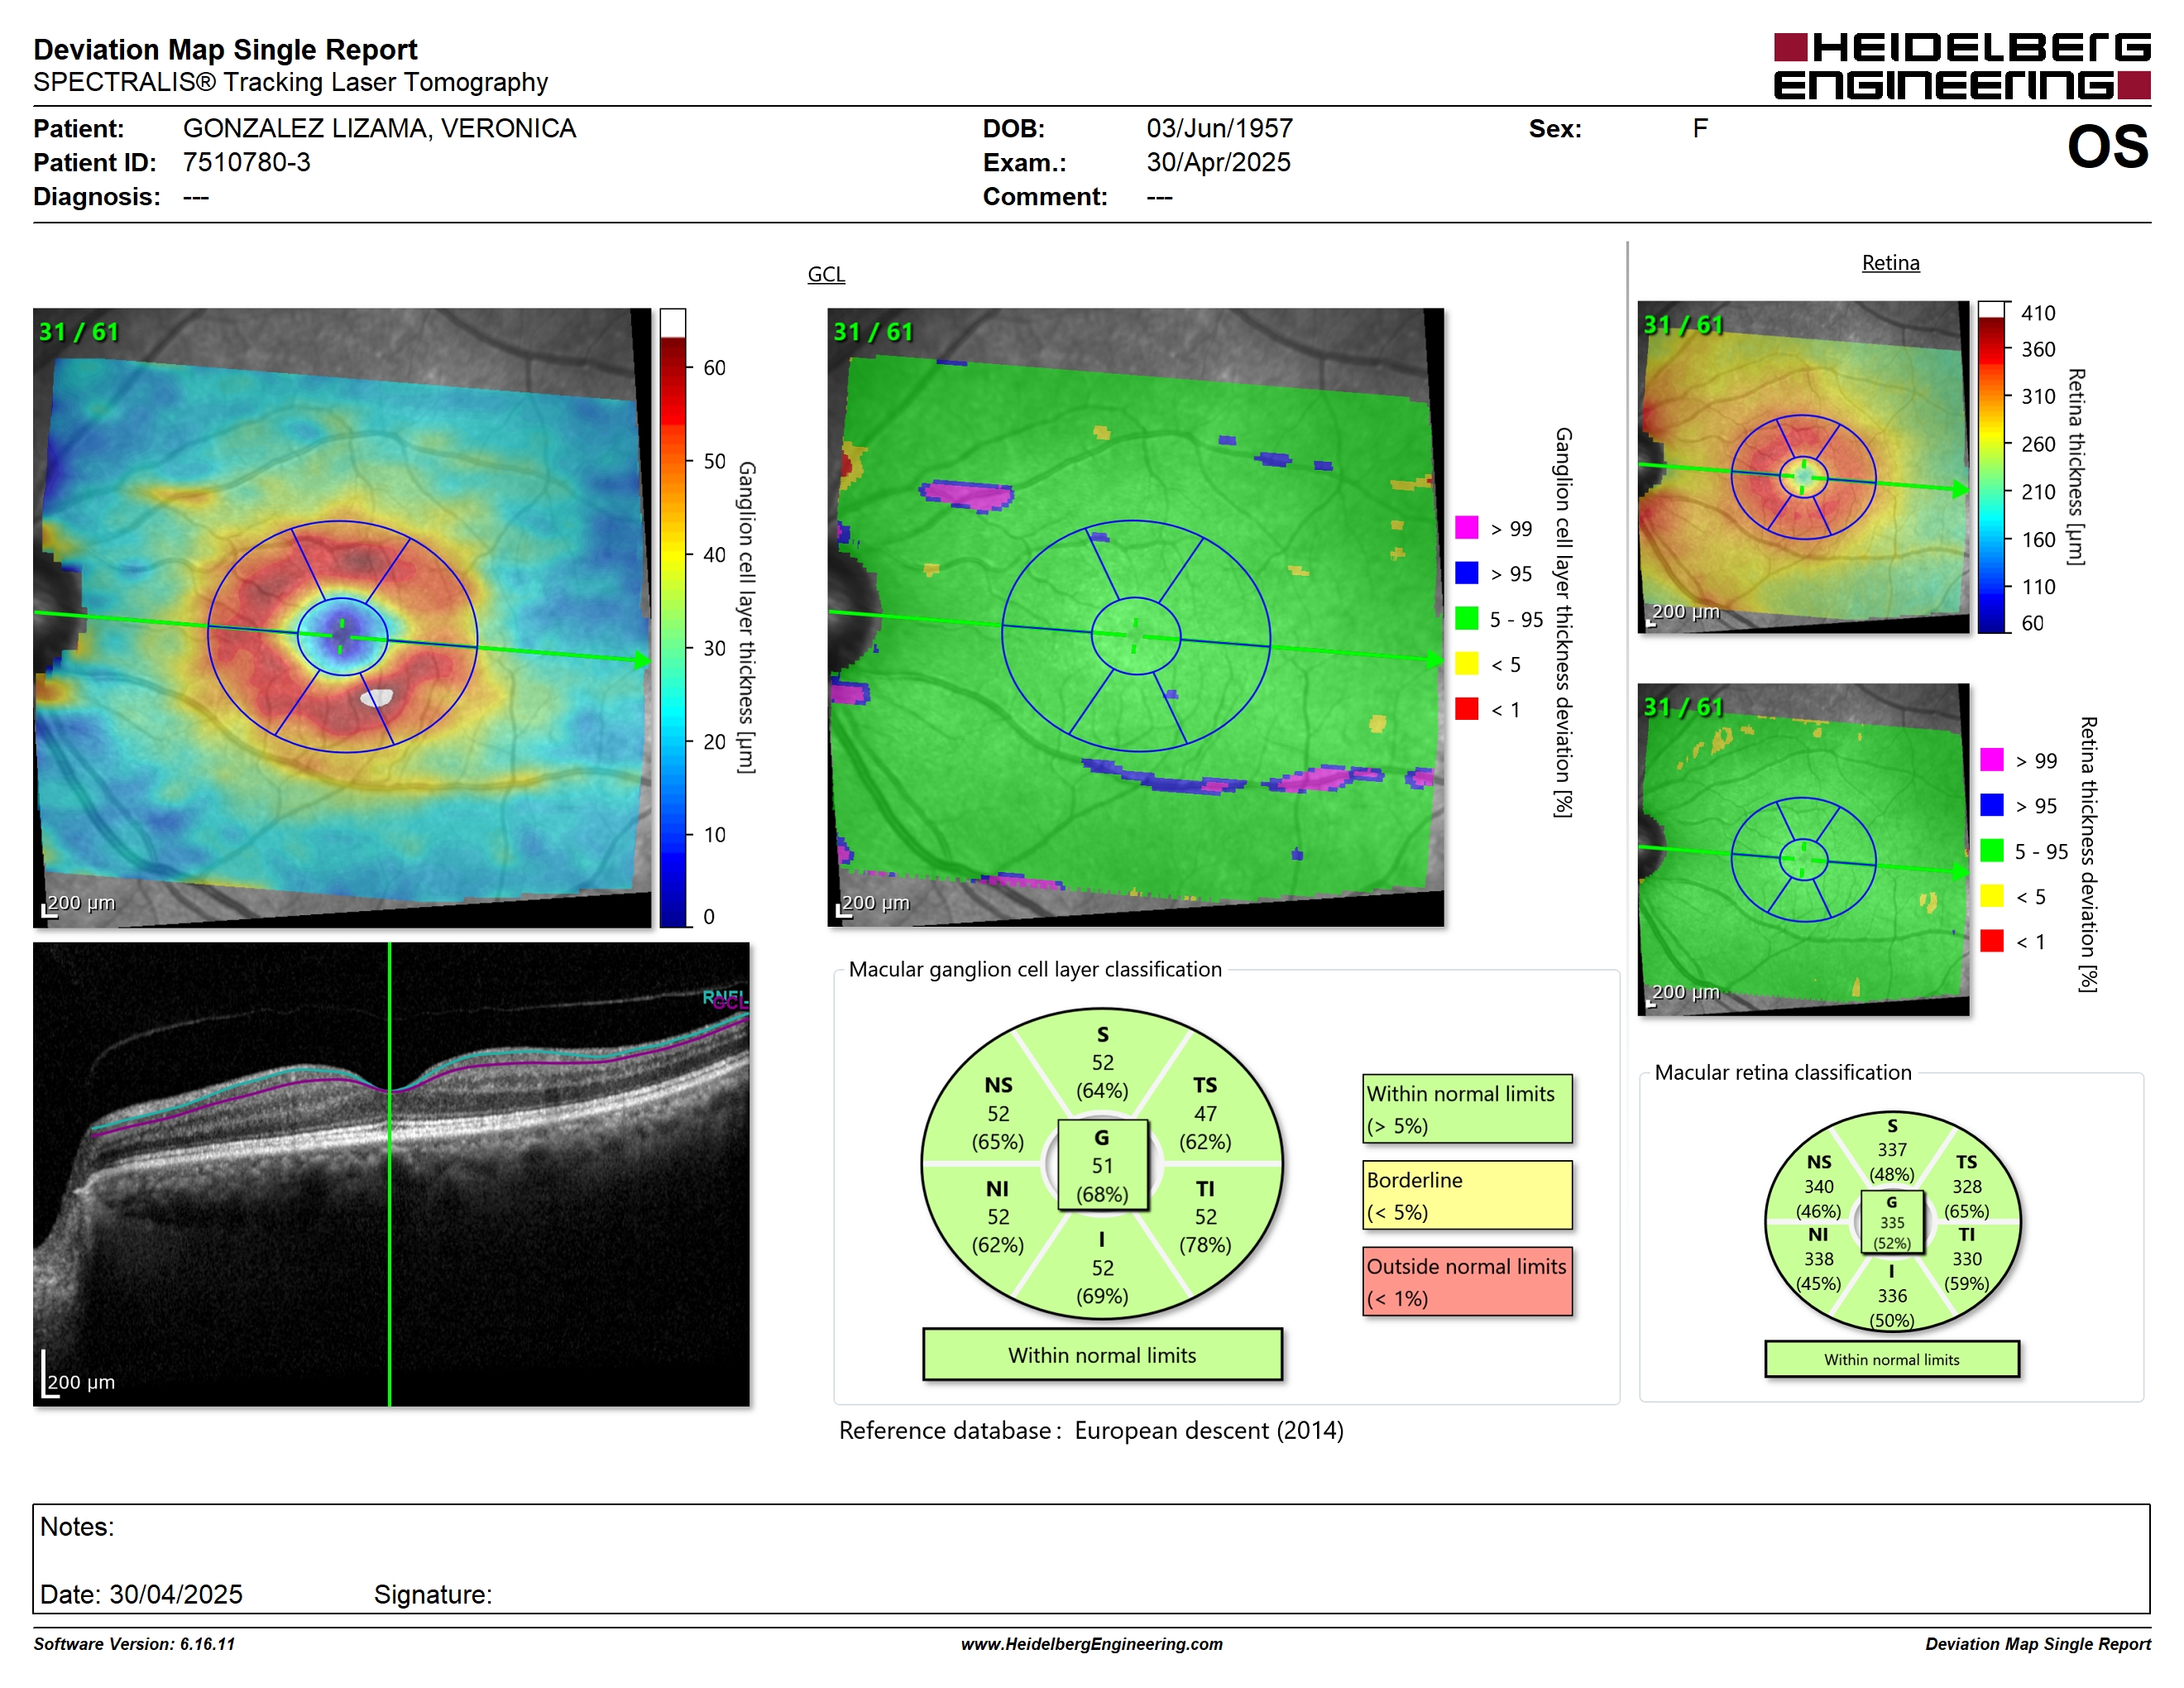Click the retina sector TS value 328 (65%)
Image resolution: width=2184 pixels, height=1688 pixels.
(1966, 1199)
